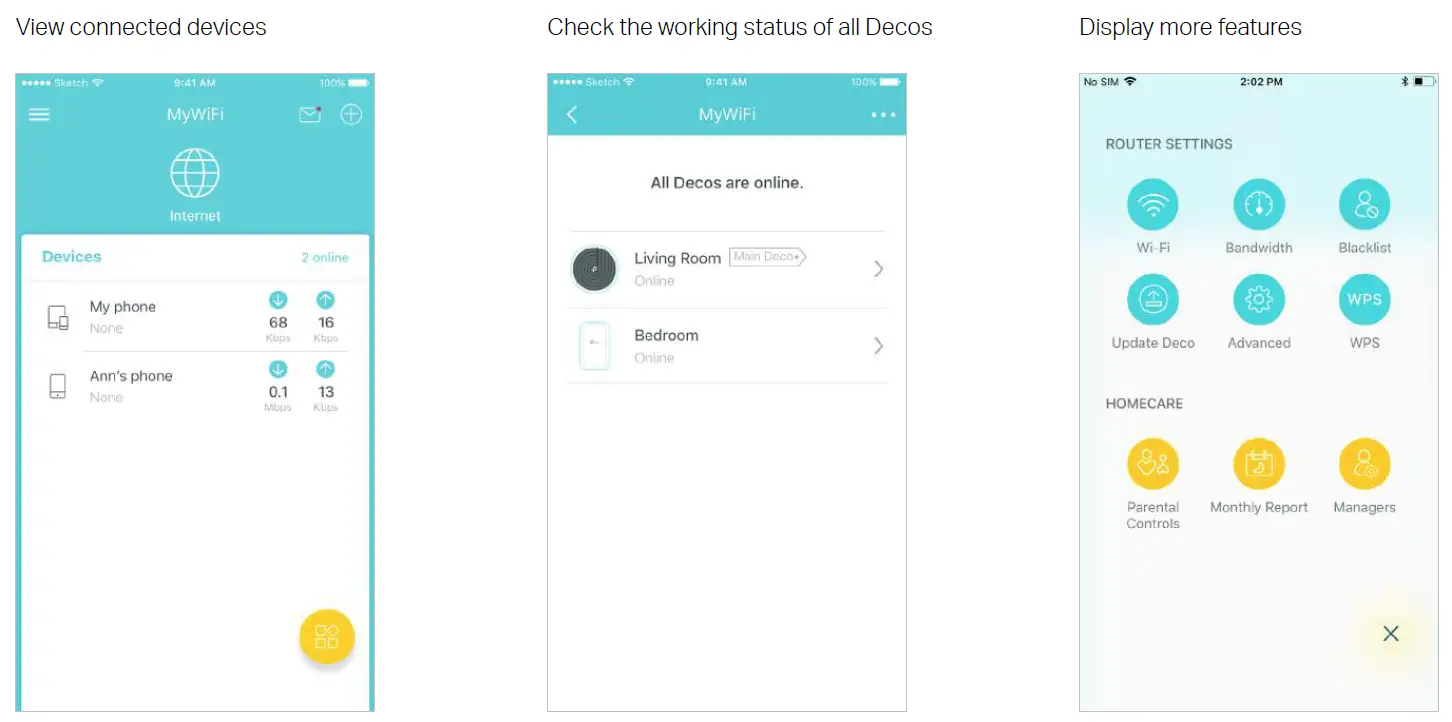Open Parental Controls
This screenshot has width=1452, height=722.
click(1152, 464)
